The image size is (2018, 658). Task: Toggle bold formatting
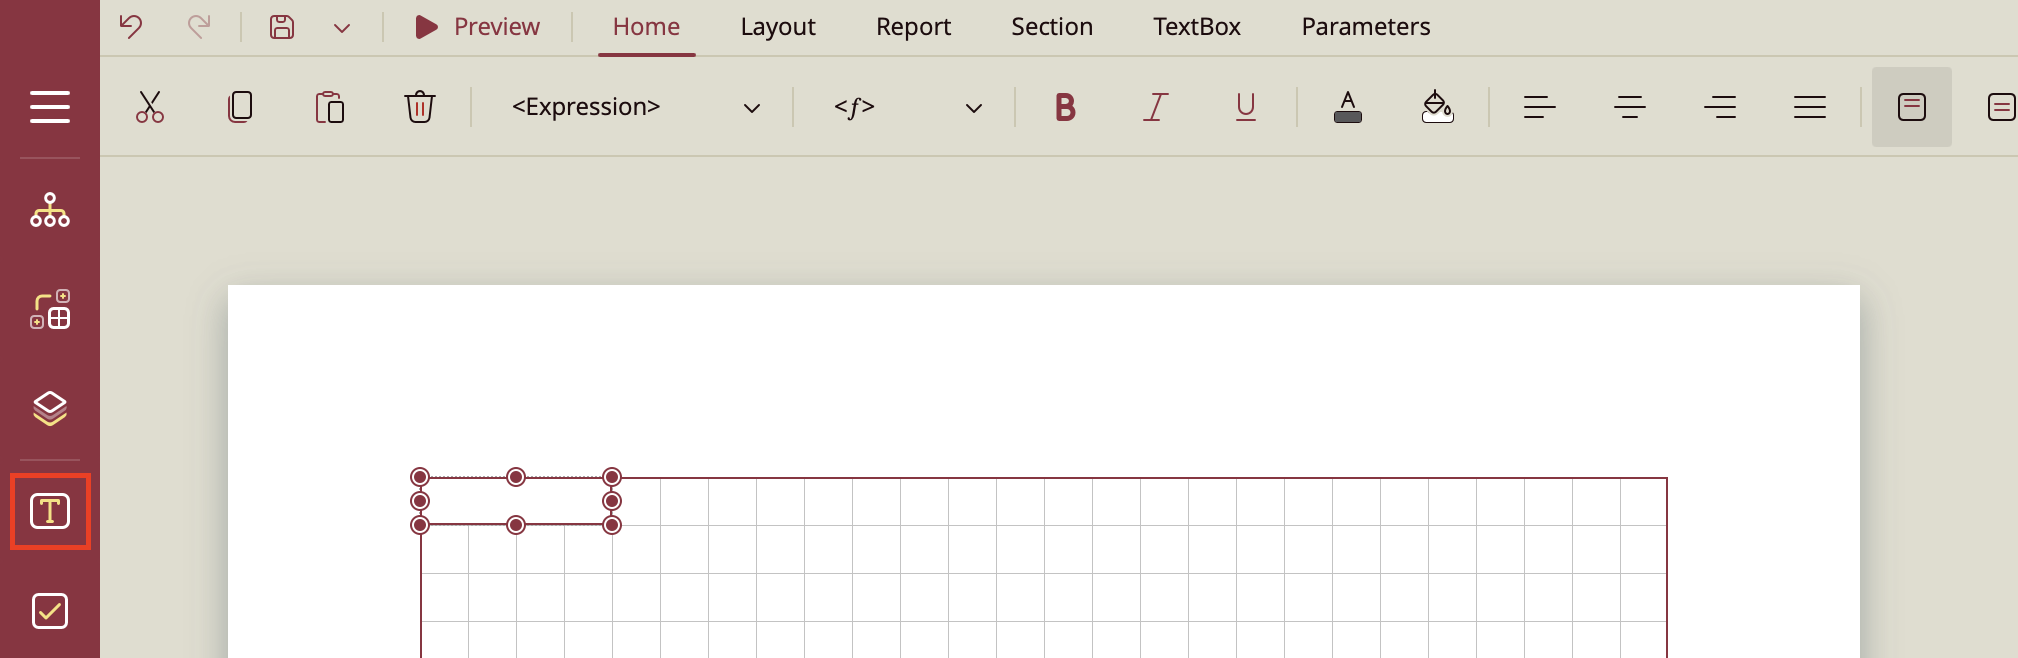(x=1066, y=107)
